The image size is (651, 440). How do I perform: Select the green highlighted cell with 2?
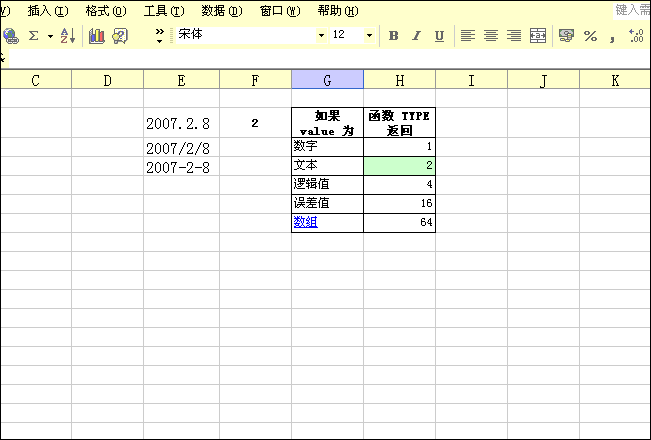click(399, 166)
